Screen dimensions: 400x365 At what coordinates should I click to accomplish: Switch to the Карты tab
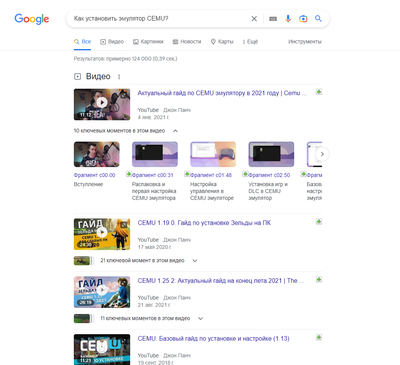point(222,42)
